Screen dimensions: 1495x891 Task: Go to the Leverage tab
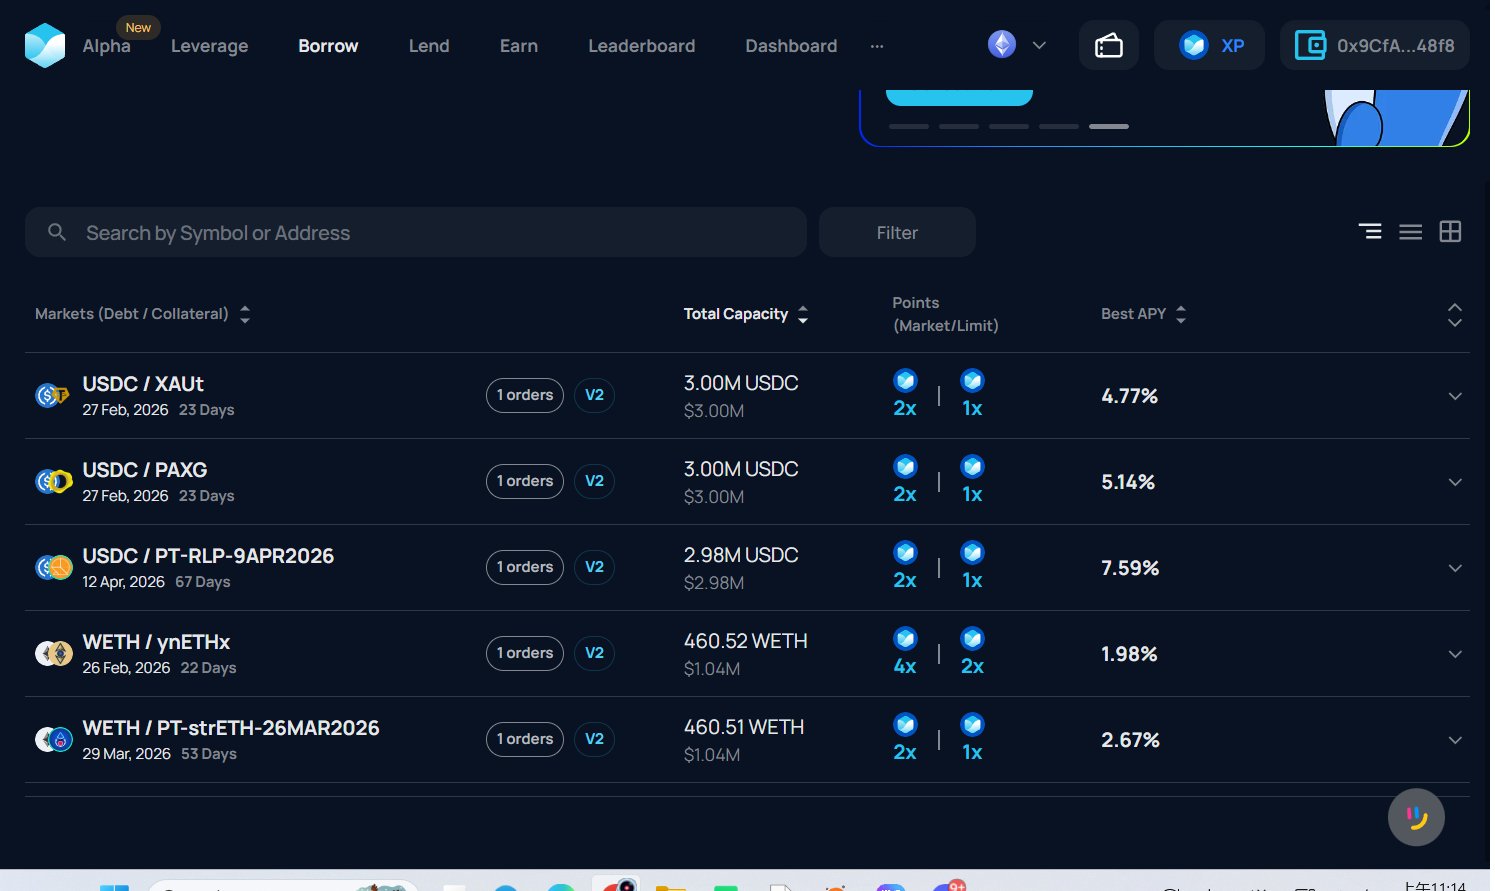click(209, 46)
